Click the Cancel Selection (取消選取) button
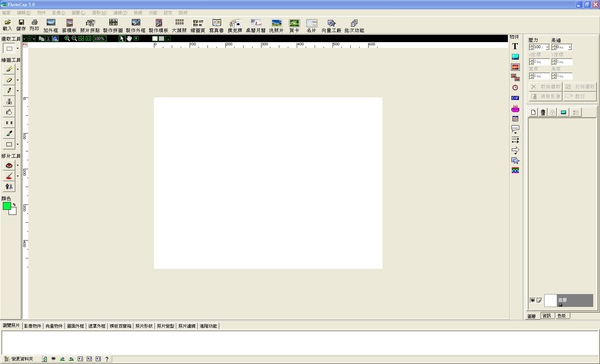600x364 pixels. pyautogui.click(x=546, y=87)
